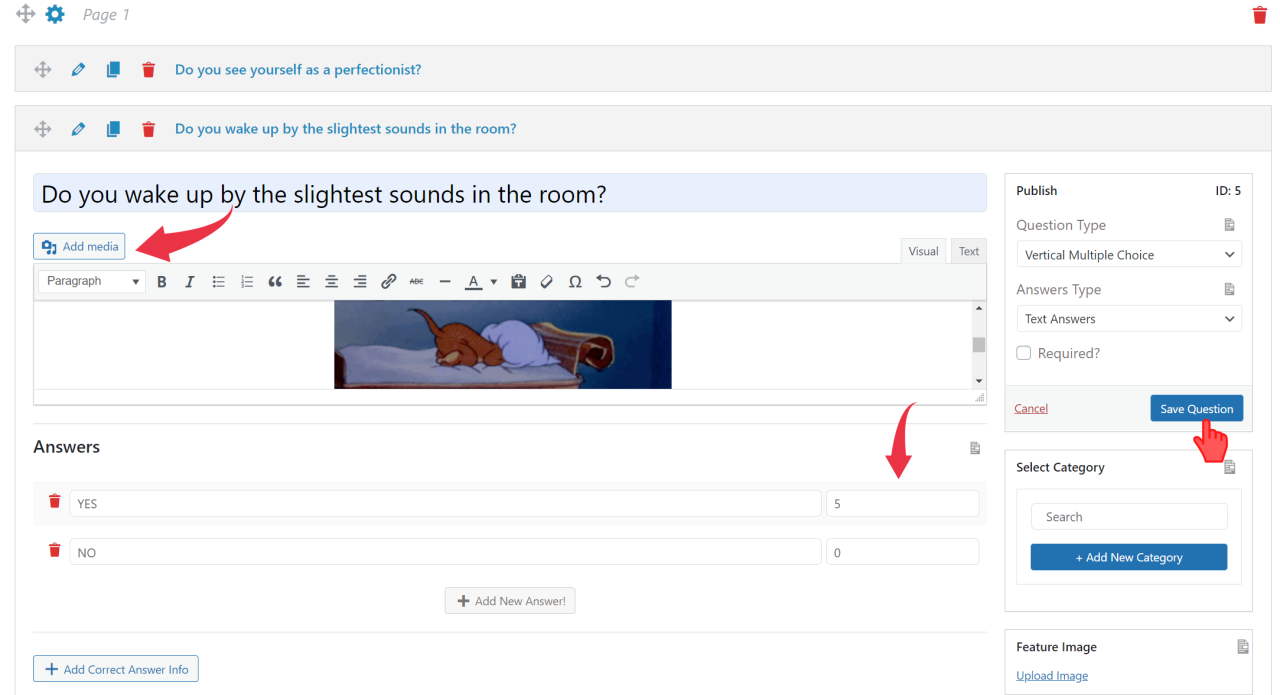
Task: Select the Visual editor tab
Action: click(x=922, y=250)
